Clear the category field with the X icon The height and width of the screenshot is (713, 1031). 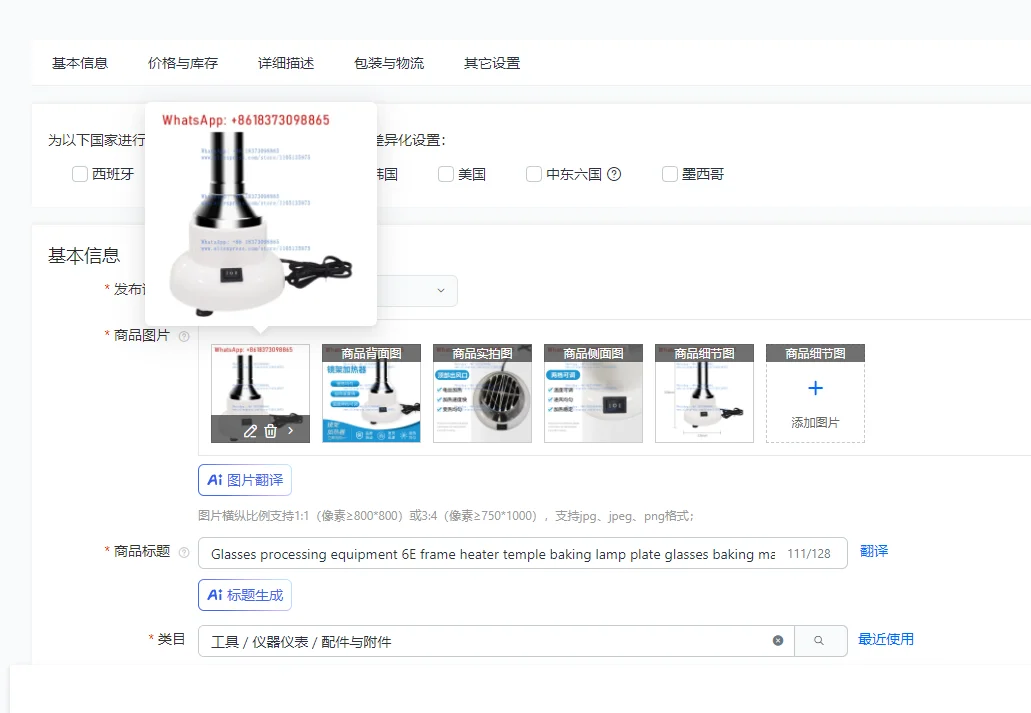pyautogui.click(x=778, y=641)
